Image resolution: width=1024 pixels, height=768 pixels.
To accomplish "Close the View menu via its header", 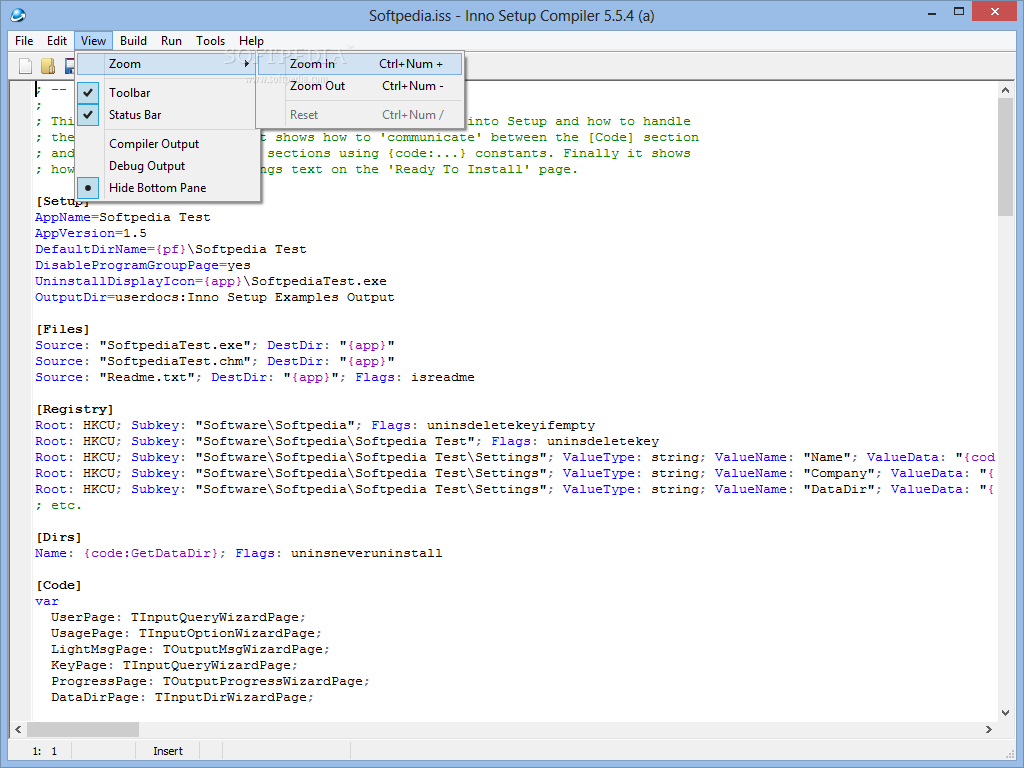I will pos(93,40).
